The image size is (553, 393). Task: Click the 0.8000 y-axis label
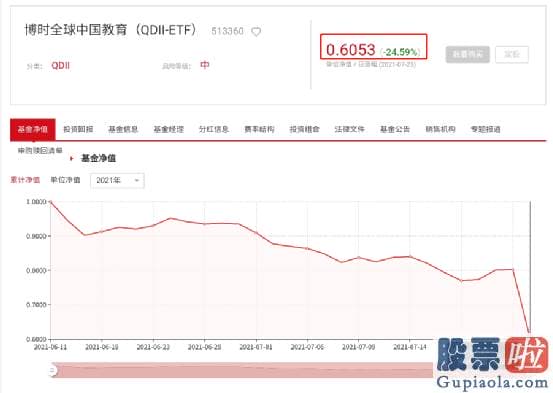click(36, 270)
